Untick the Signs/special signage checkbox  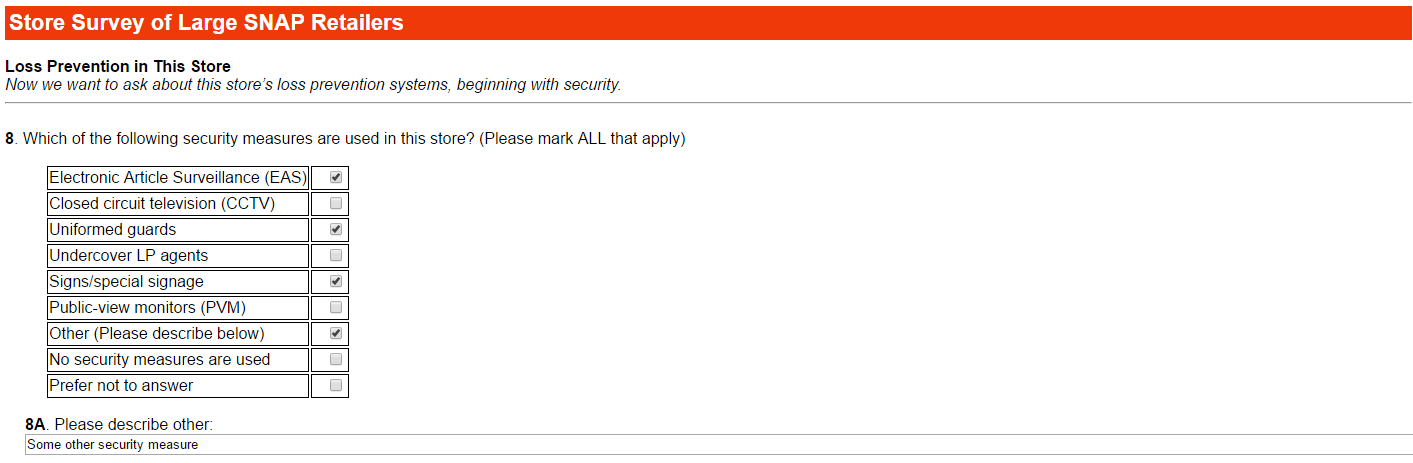(x=336, y=282)
